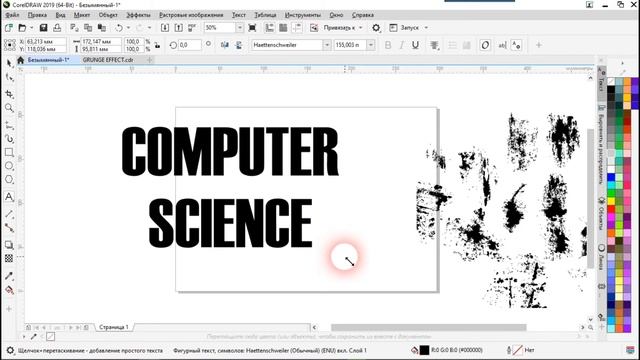Toggle Italic text formatting

click(x=401, y=45)
